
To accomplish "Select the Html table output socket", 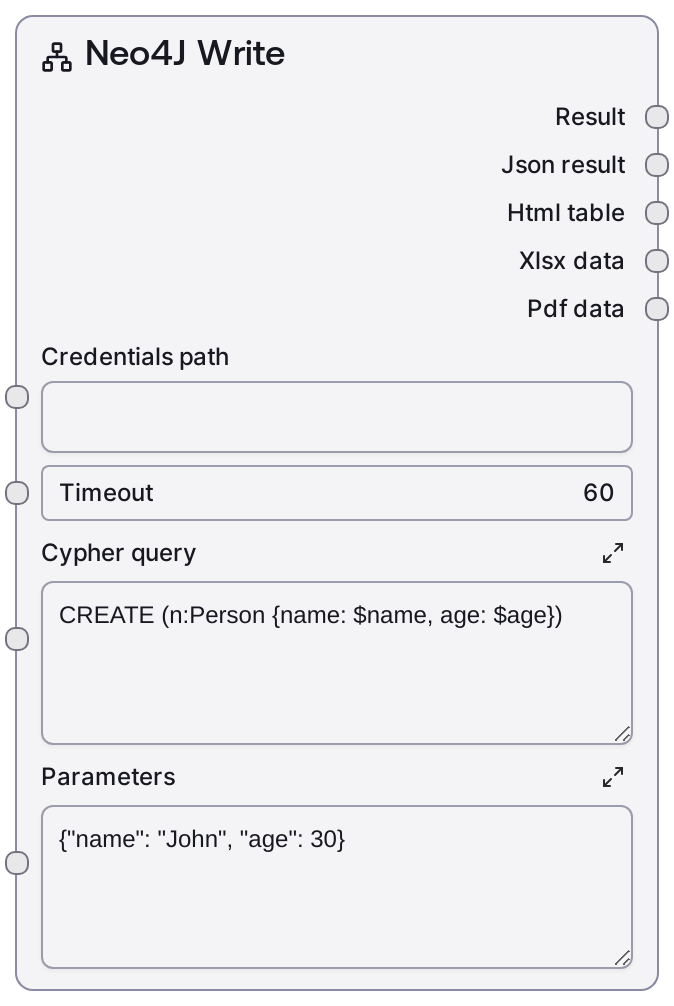I will click(x=656, y=213).
